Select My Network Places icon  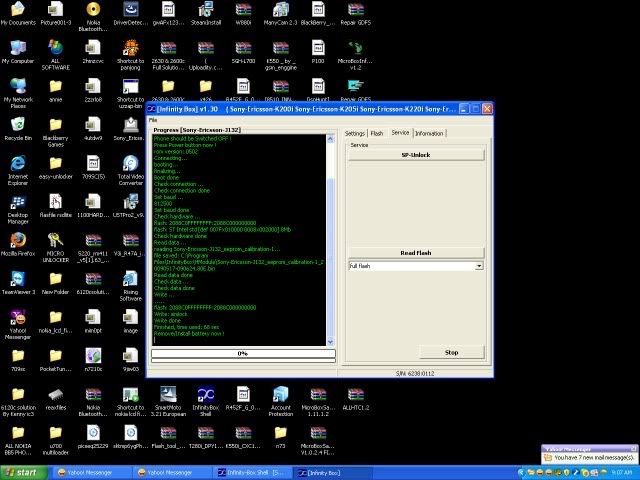(x=18, y=93)
